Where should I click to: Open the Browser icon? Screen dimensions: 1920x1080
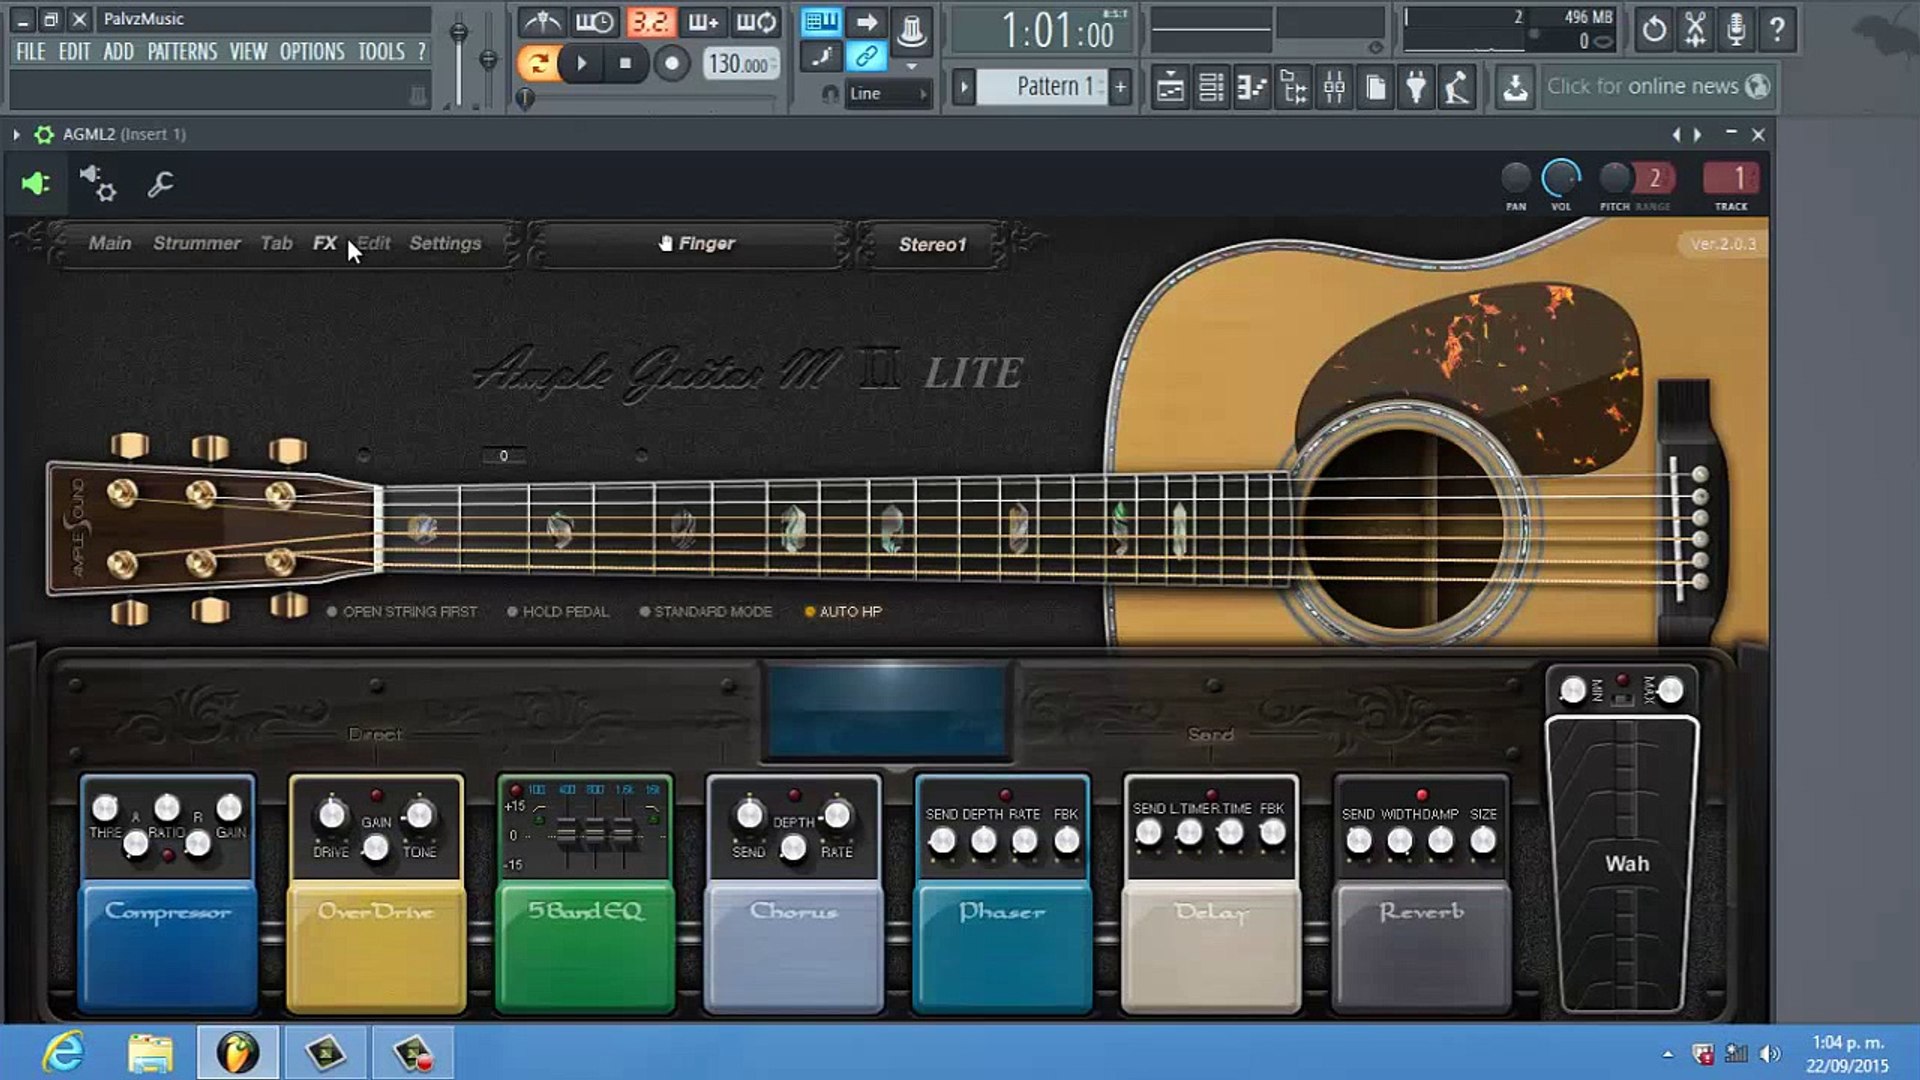pyautogui.click(x=1293, y=88)
